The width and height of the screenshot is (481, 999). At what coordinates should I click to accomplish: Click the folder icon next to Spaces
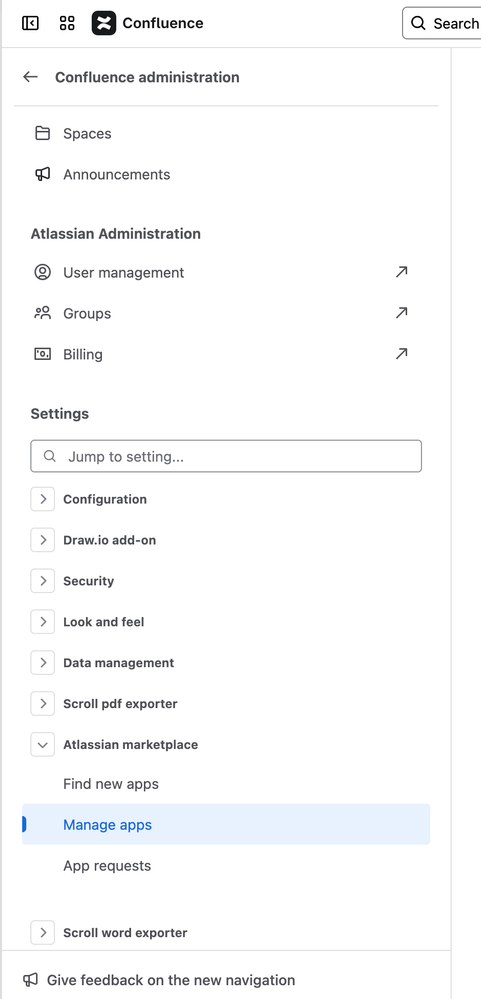coord(42,133)
